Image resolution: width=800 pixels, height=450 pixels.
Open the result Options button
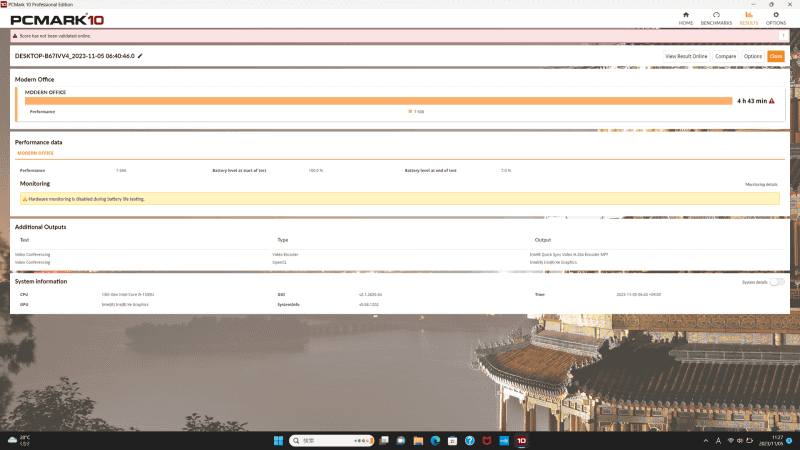753,56
